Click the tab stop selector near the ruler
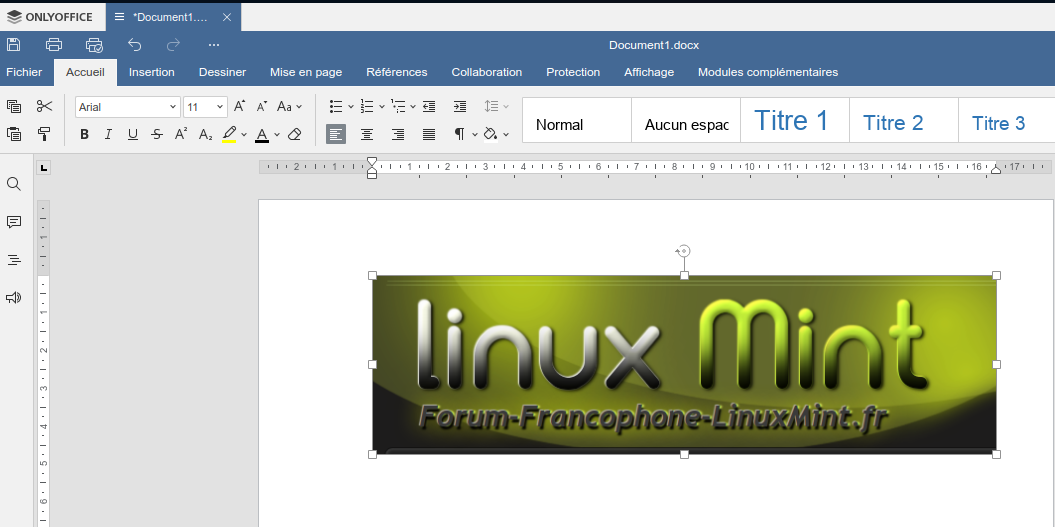 coord(44,168)
